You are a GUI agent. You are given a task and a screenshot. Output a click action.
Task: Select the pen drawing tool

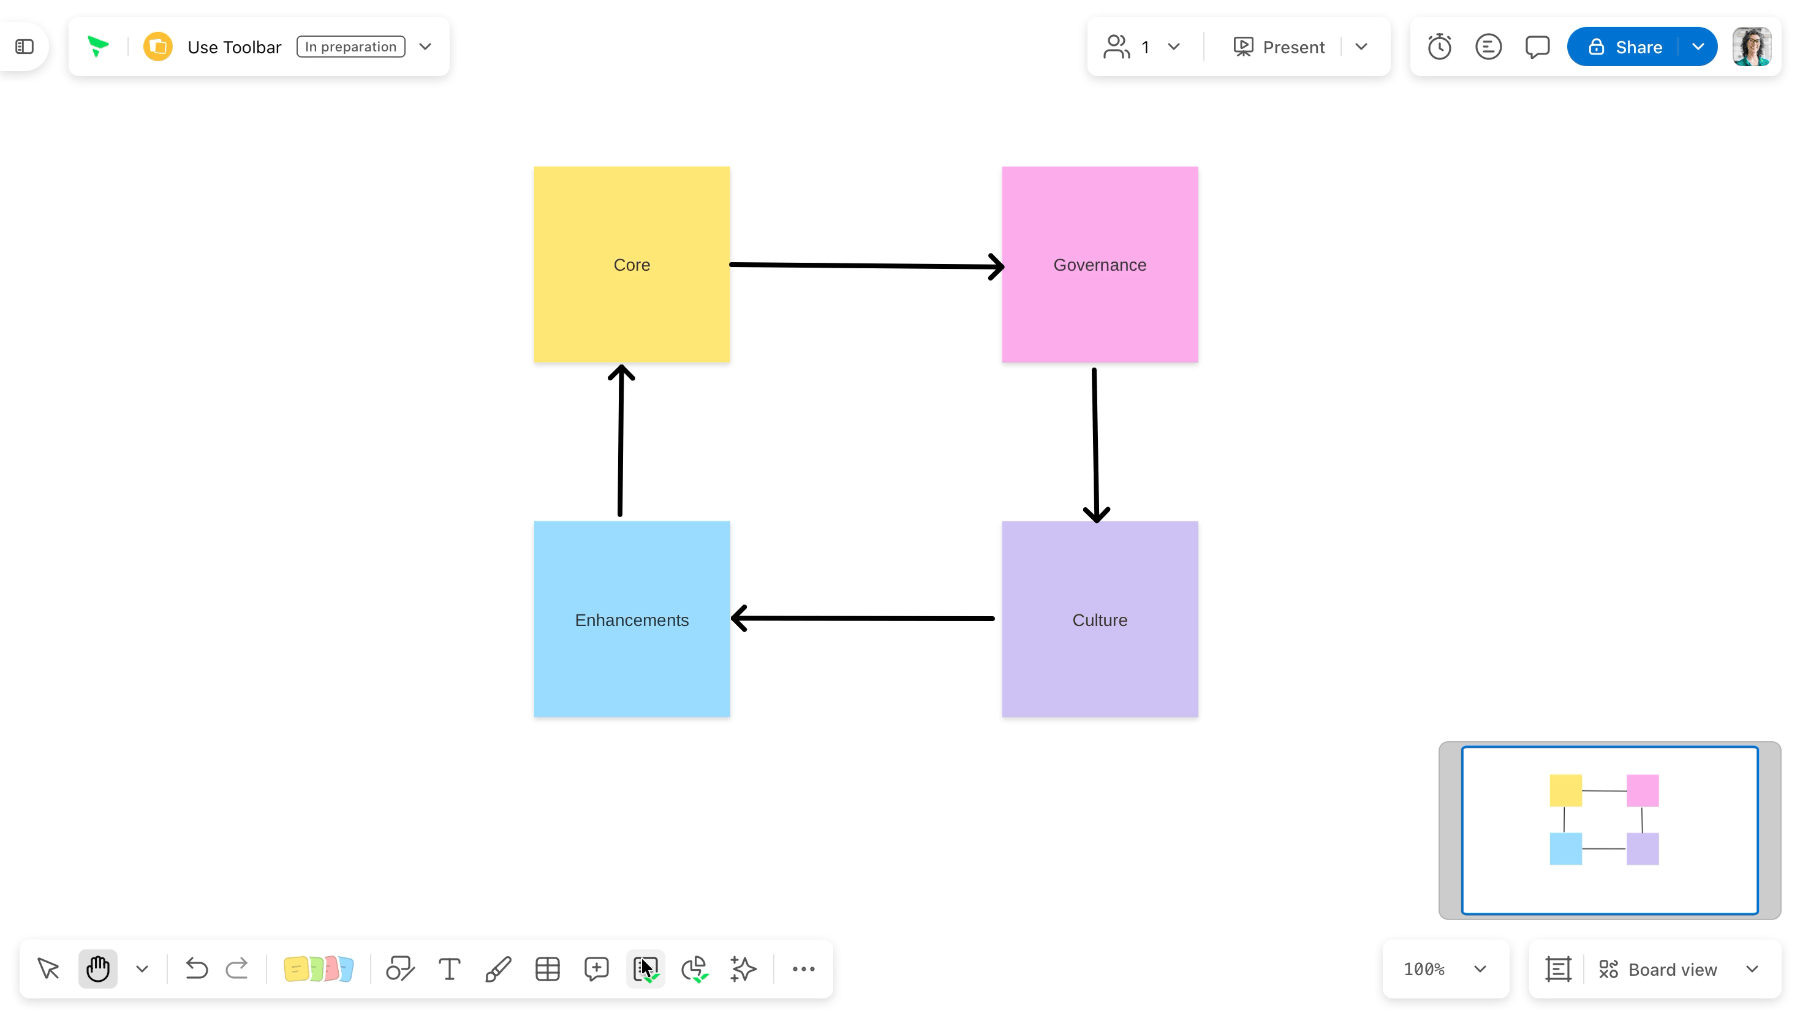point(498,969)
